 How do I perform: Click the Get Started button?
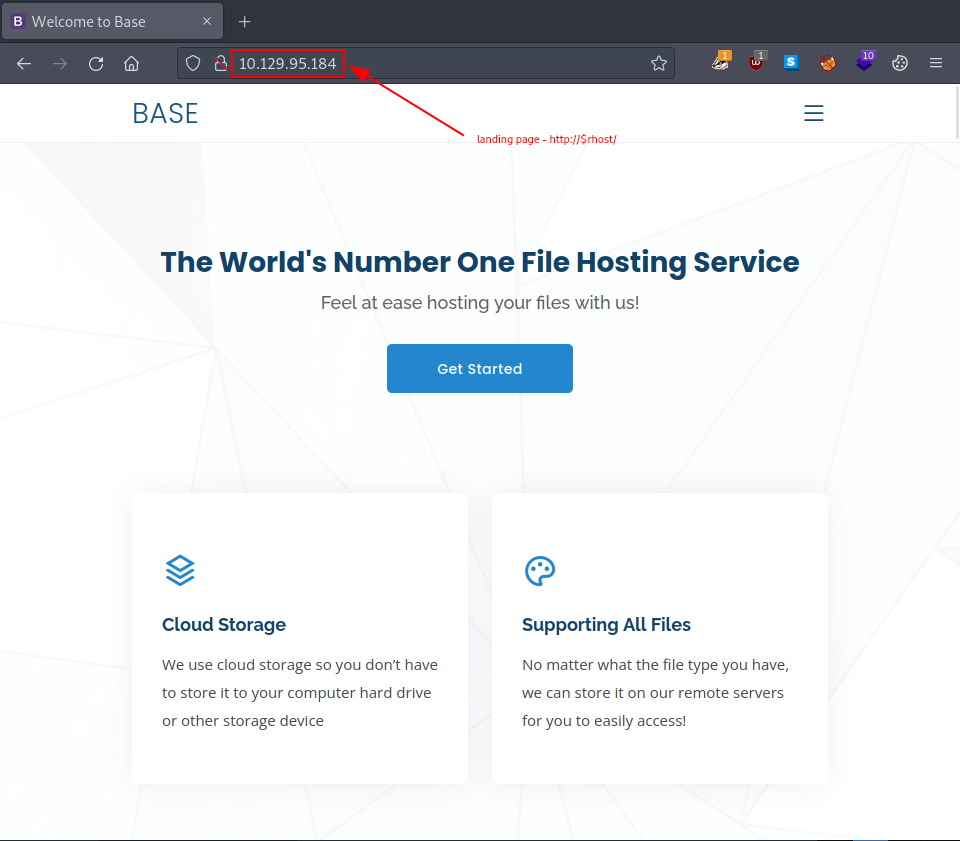[x=479, y=368]
